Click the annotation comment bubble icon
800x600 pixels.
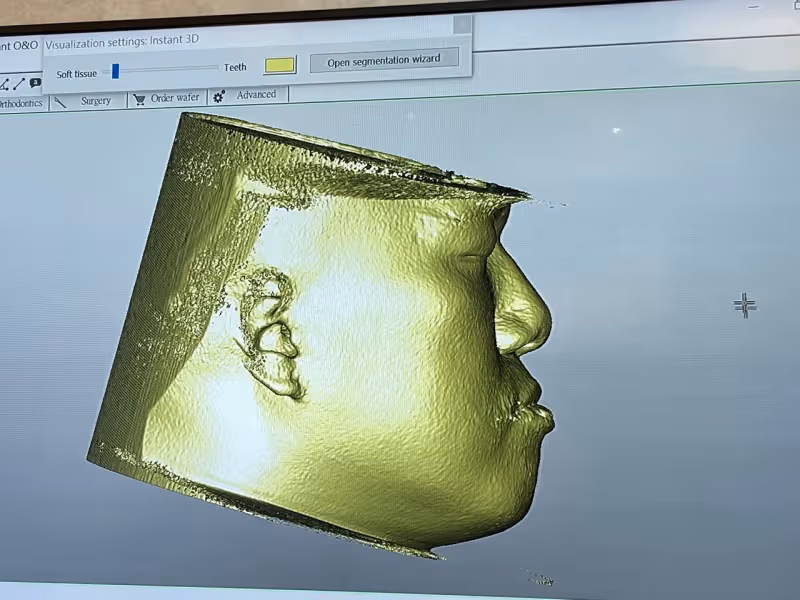35,82
